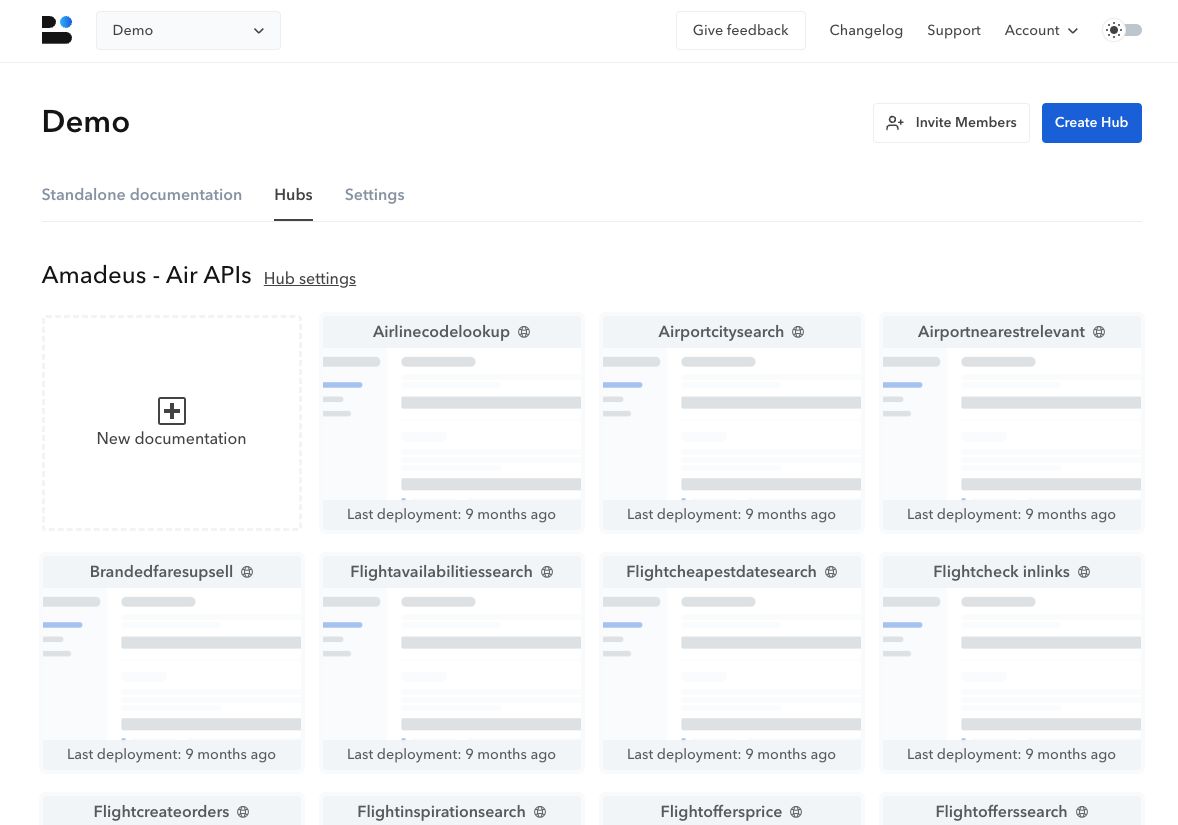Open the Standalone documentation tab

pos(141,195)
